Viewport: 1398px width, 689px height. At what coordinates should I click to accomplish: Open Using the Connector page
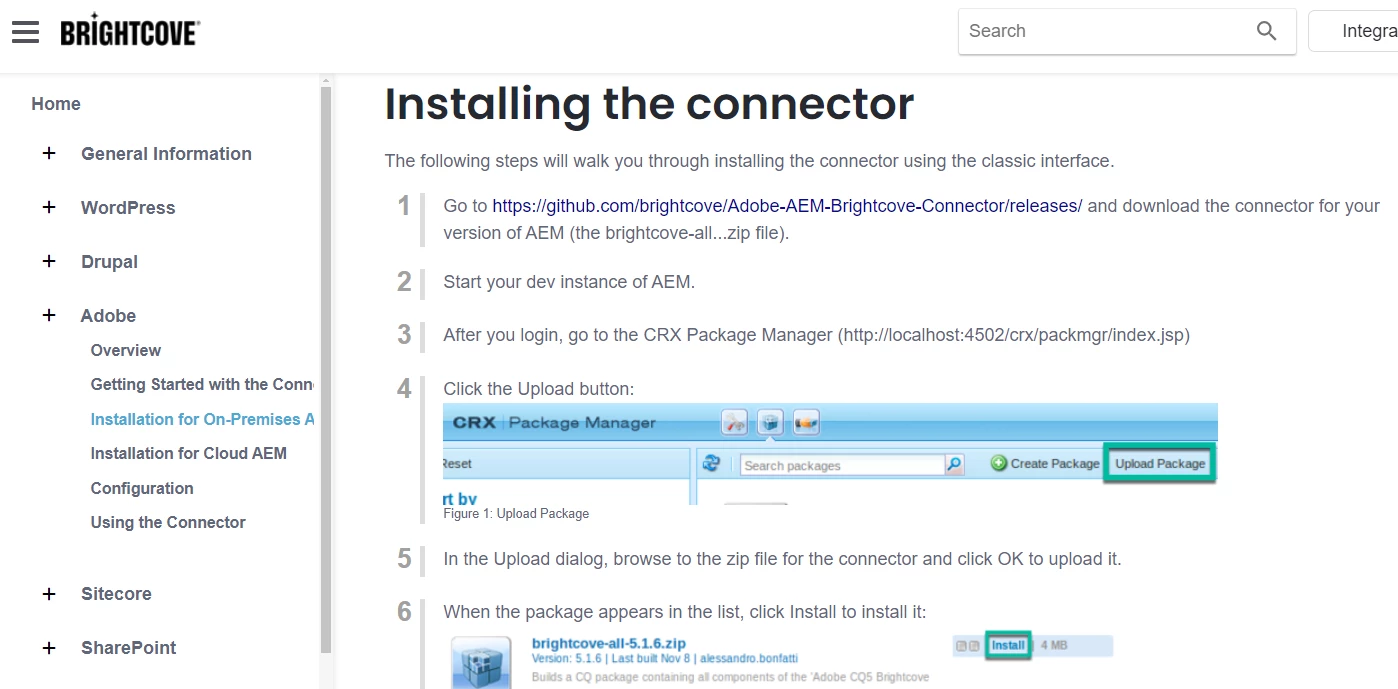pyautogui.click(x=168, y=522)
